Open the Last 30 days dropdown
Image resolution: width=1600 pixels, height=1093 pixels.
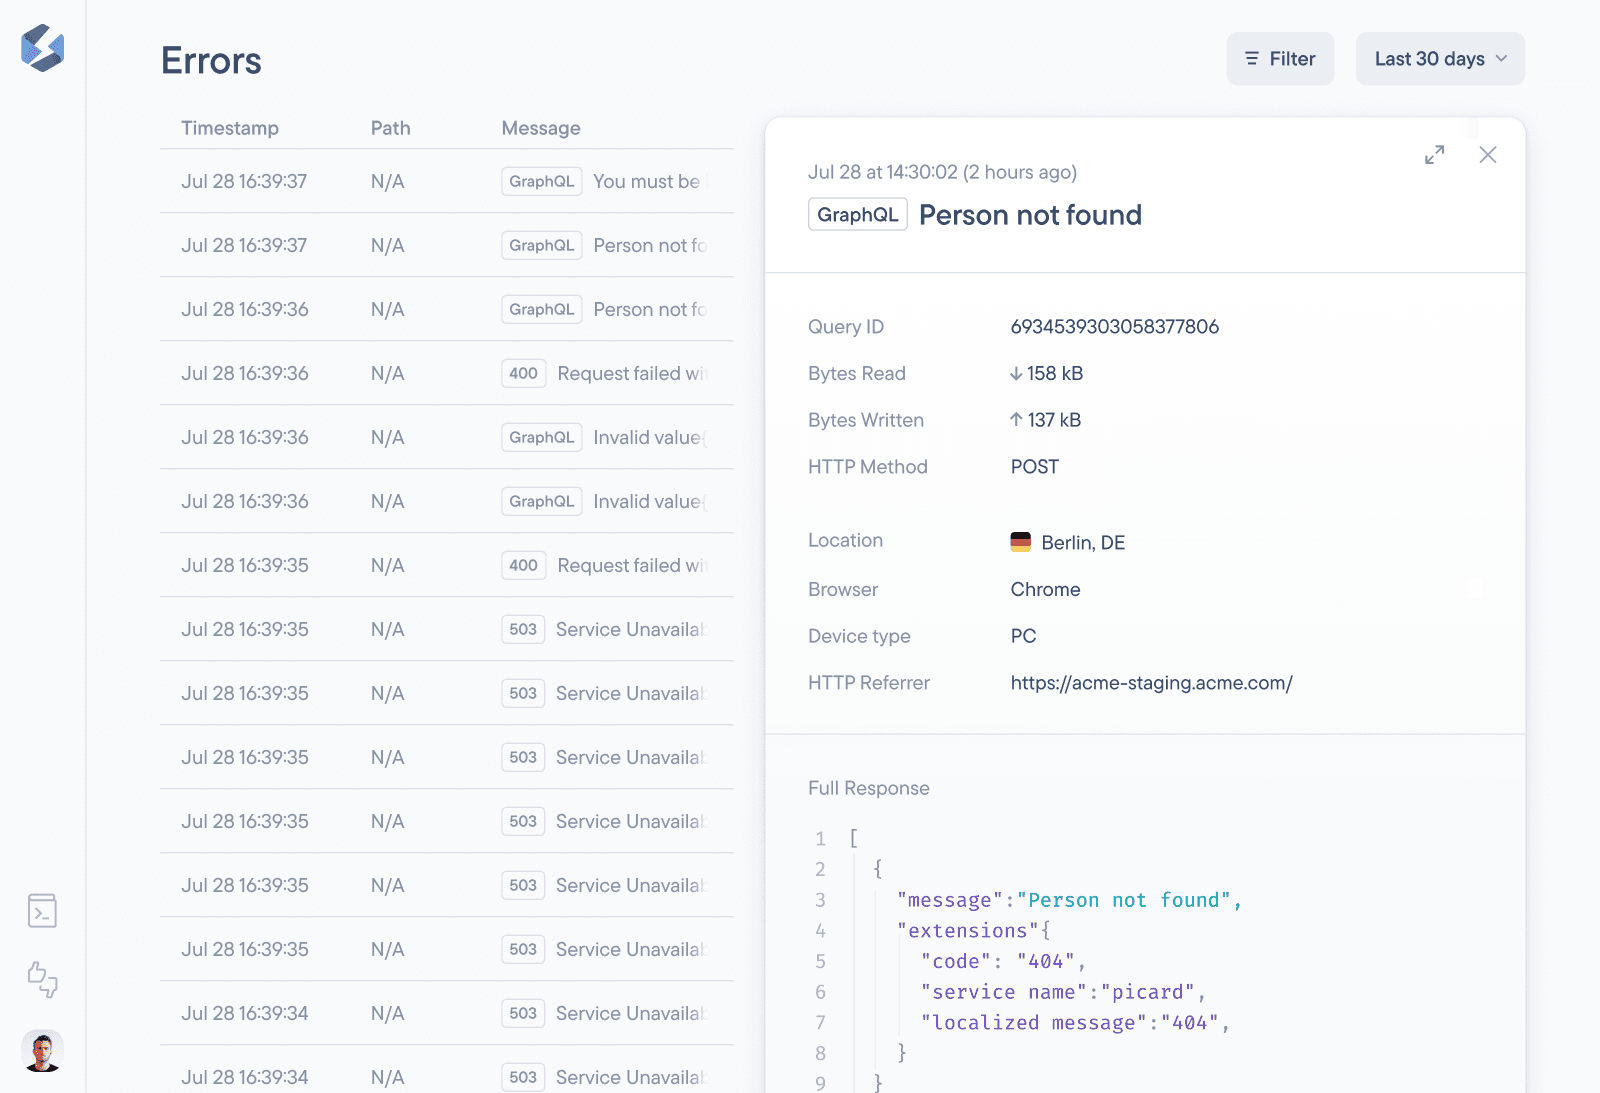click(1439, 59)
